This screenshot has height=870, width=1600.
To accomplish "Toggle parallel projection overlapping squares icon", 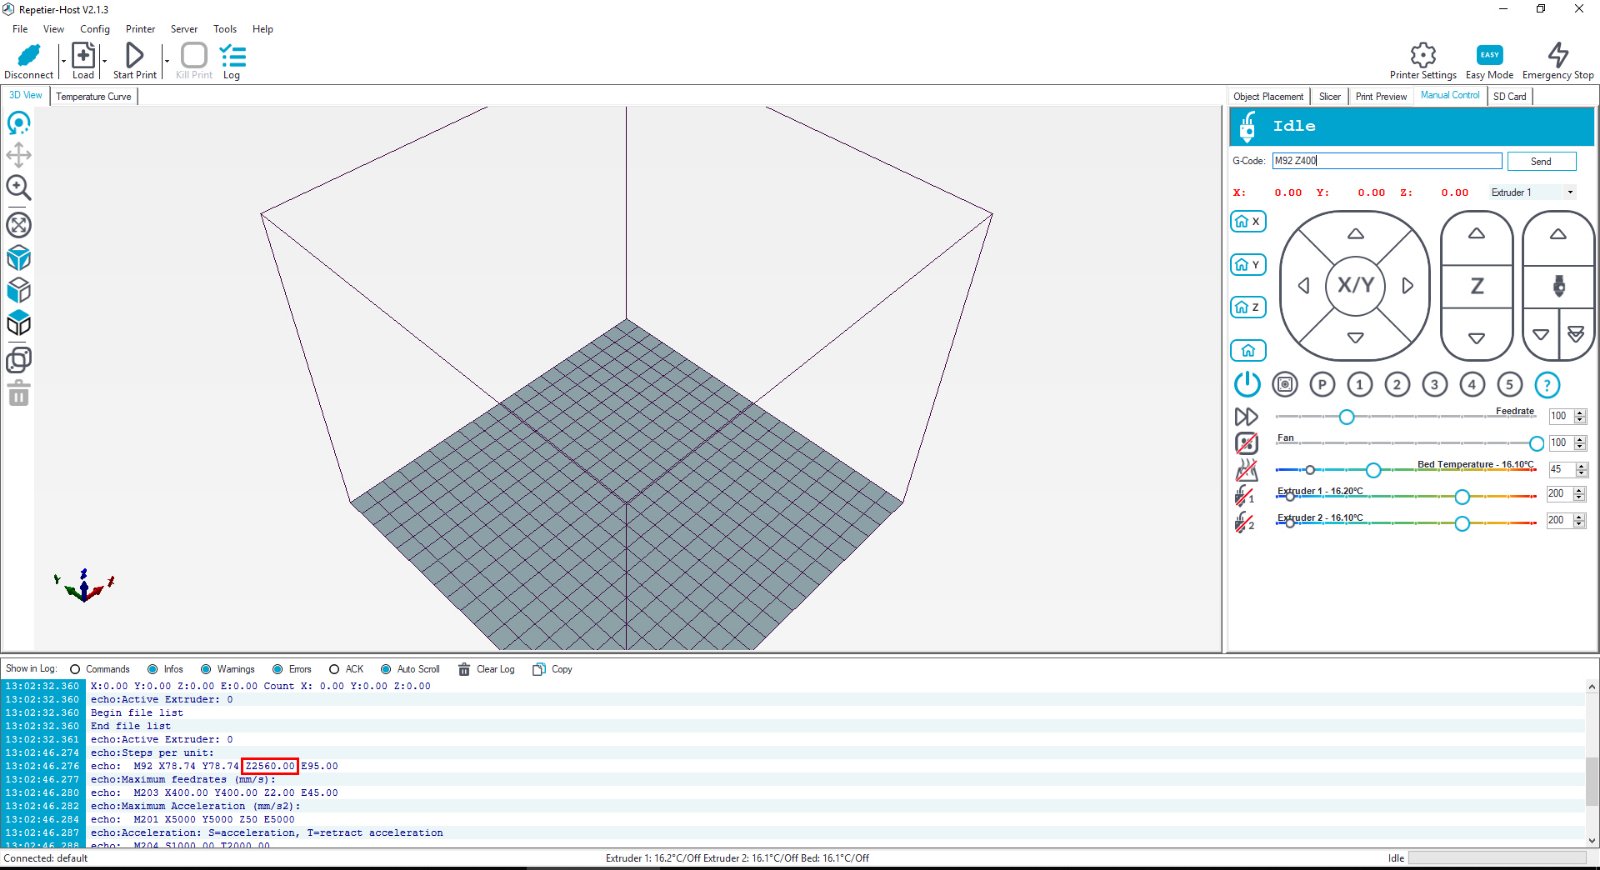I will (x=19, y=360).
